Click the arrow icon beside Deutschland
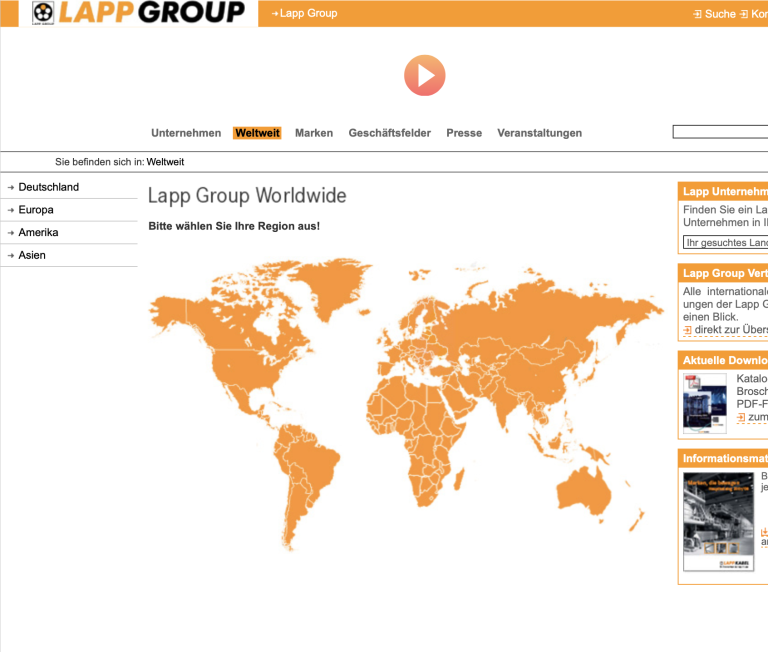Viewport: 768px width, 652px height. [11, 188]
